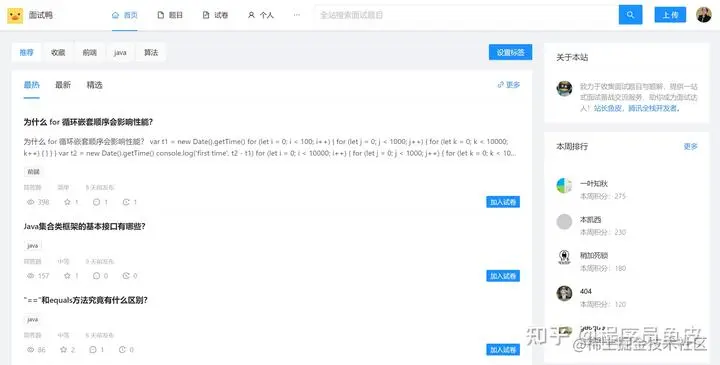This screenshot has width=720, height=365.
Task: Click the site owner avatar in 关于本站
Action: click(x=564, y=88)
